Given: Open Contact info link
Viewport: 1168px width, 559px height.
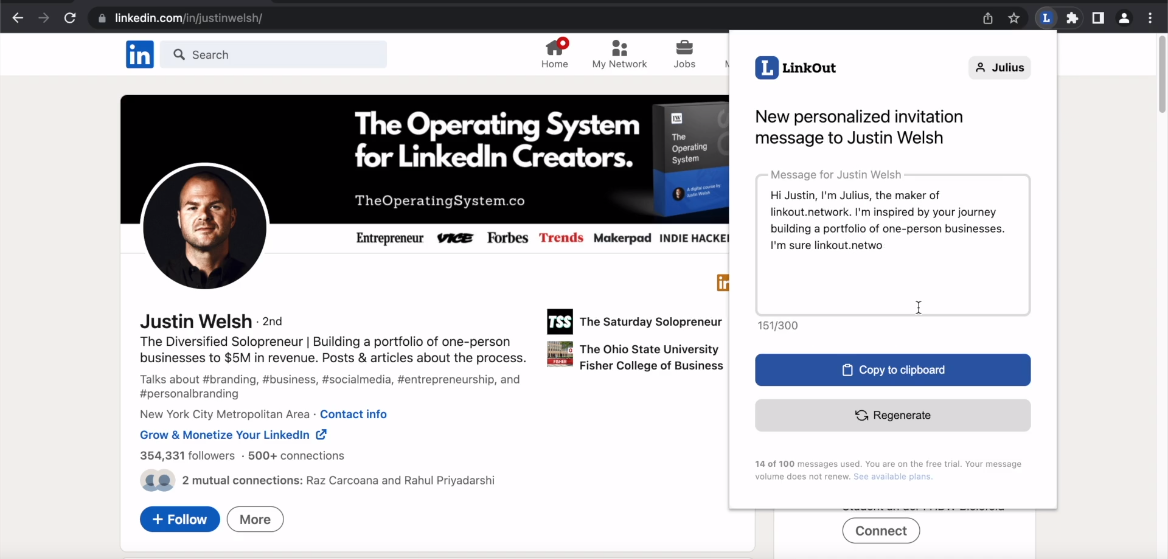Looking at the screenshot, I should (353, 414).
